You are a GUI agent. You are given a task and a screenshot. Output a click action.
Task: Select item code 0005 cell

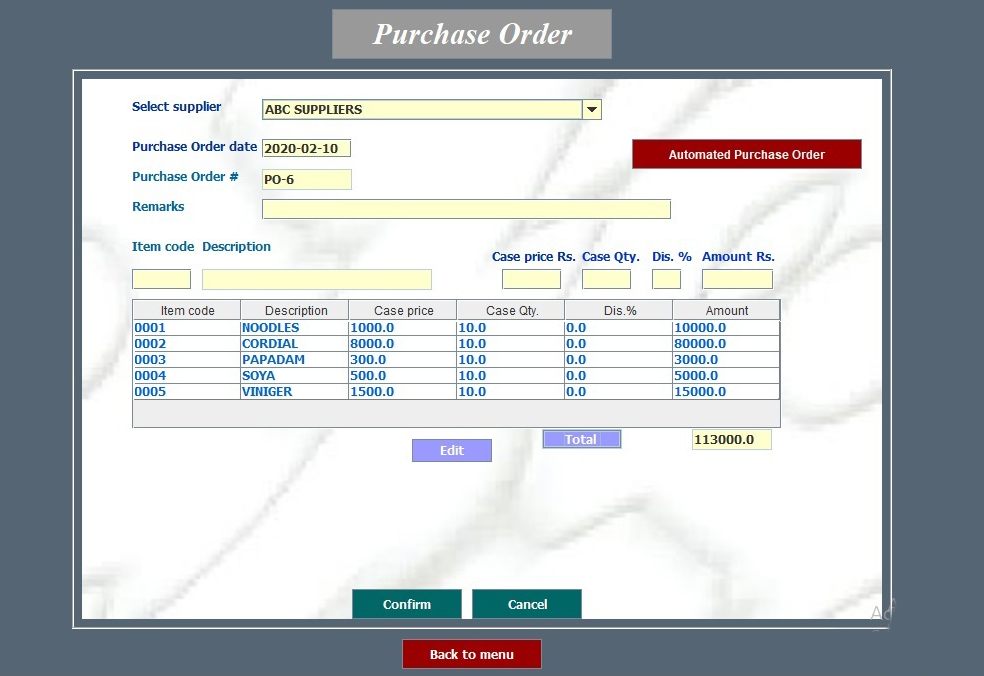click(186, 392)
